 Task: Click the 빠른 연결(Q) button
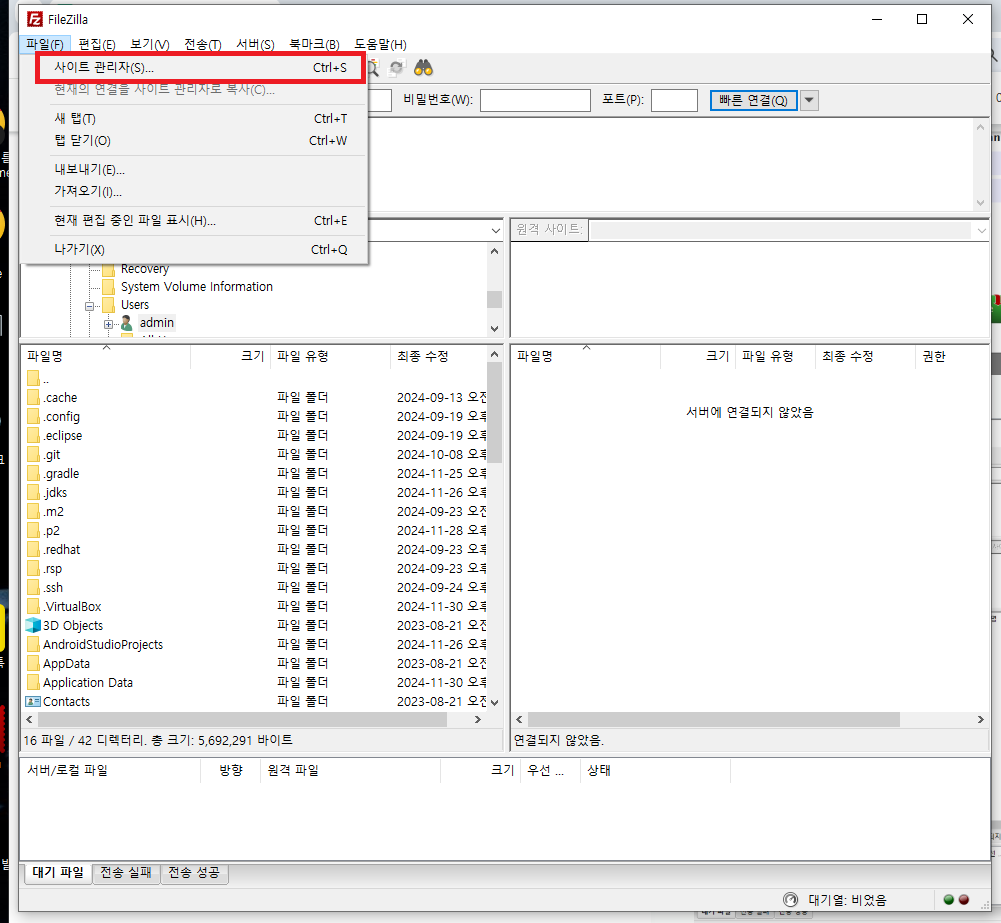point(753,100)
